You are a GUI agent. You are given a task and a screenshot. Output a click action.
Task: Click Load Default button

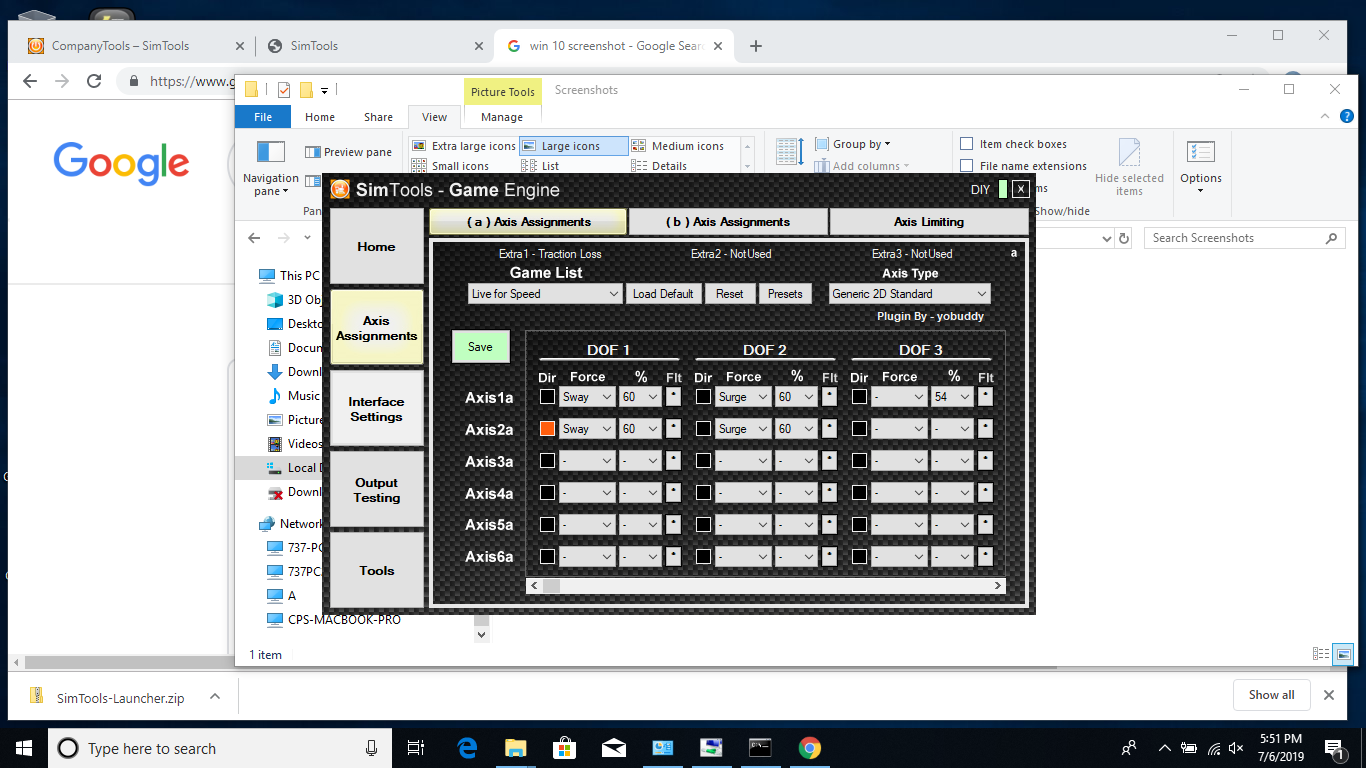pos(663,294)
